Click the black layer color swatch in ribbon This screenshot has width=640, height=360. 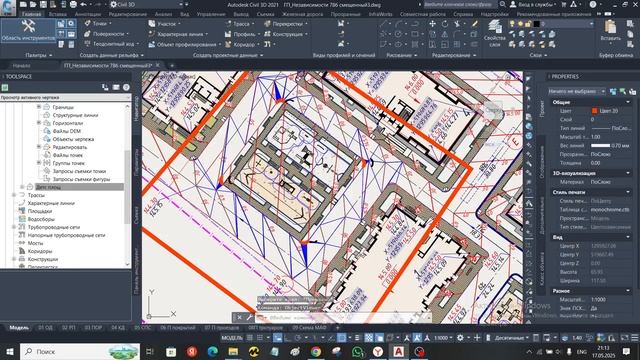point(537,24)
